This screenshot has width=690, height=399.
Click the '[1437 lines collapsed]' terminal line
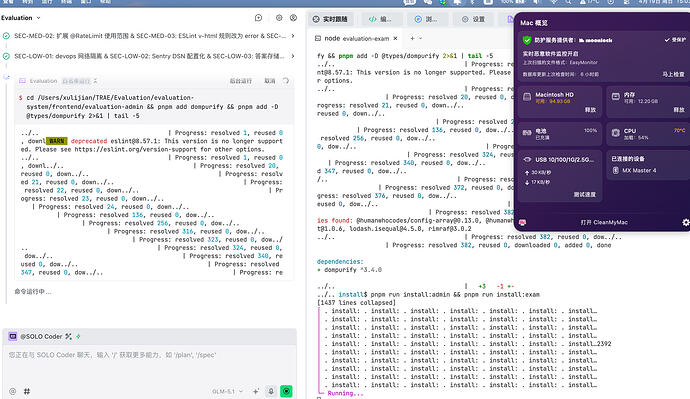point(356,303)
